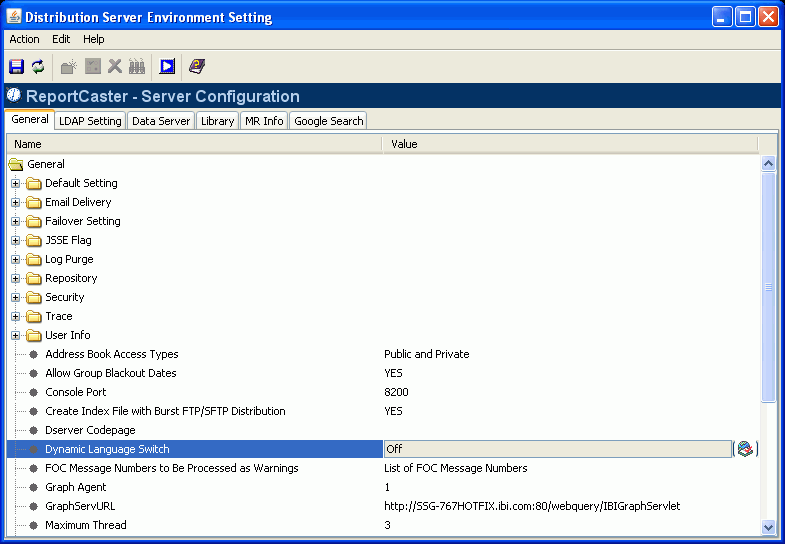Click the IBIGraphServlet URL value
The width and height of the screenshot is (785, 544).
532,506
